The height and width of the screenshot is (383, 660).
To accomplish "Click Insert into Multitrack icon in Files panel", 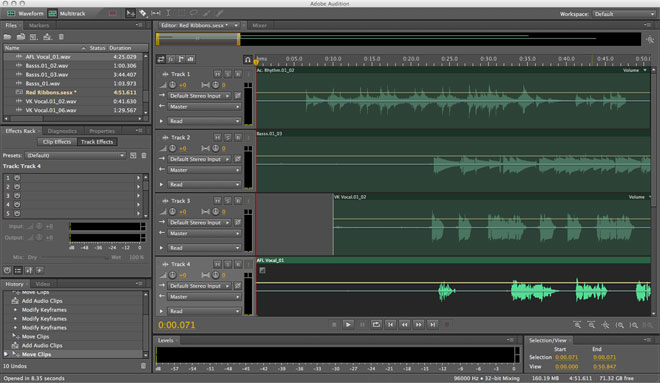I will click(47, 37).
